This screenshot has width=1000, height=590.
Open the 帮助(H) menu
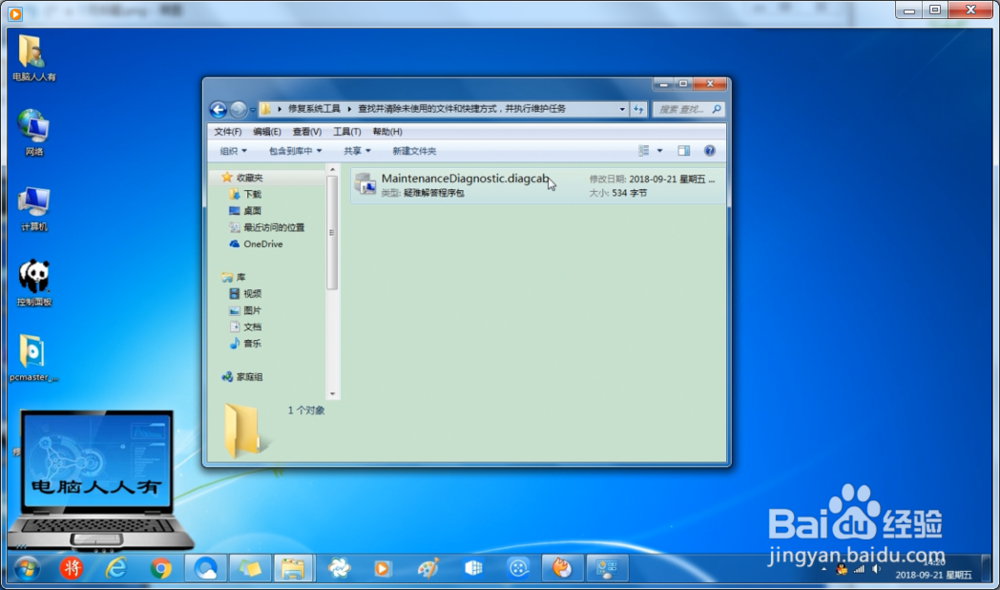click(387, 131)
